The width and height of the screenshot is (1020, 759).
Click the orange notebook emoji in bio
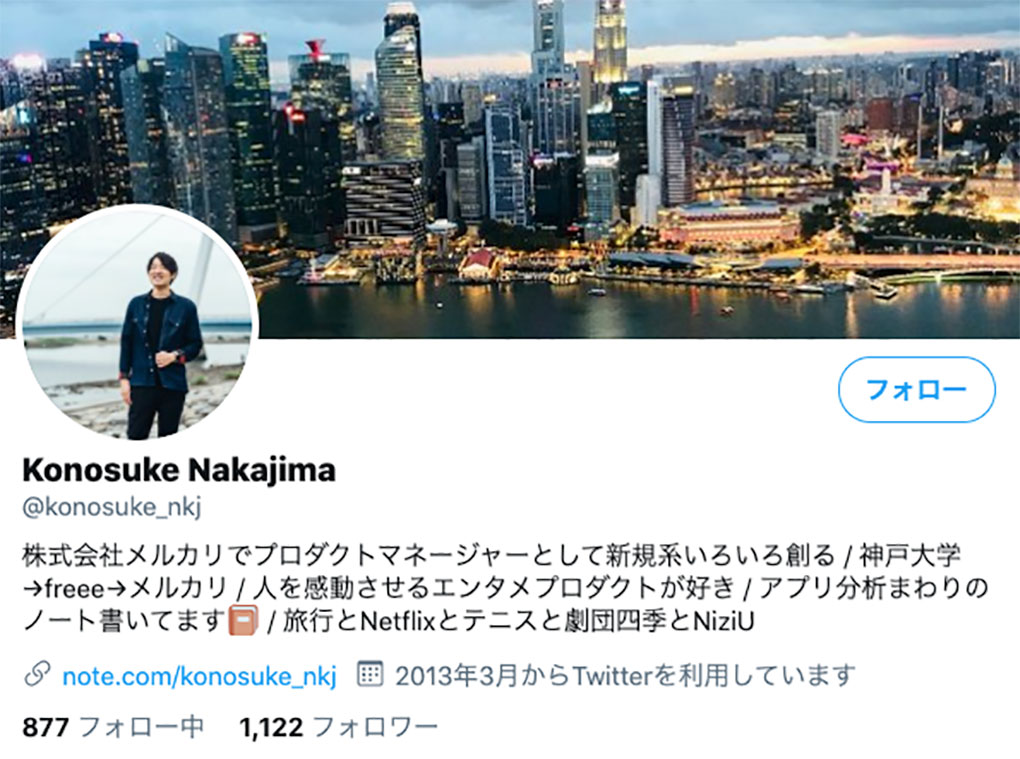[243, 620]
